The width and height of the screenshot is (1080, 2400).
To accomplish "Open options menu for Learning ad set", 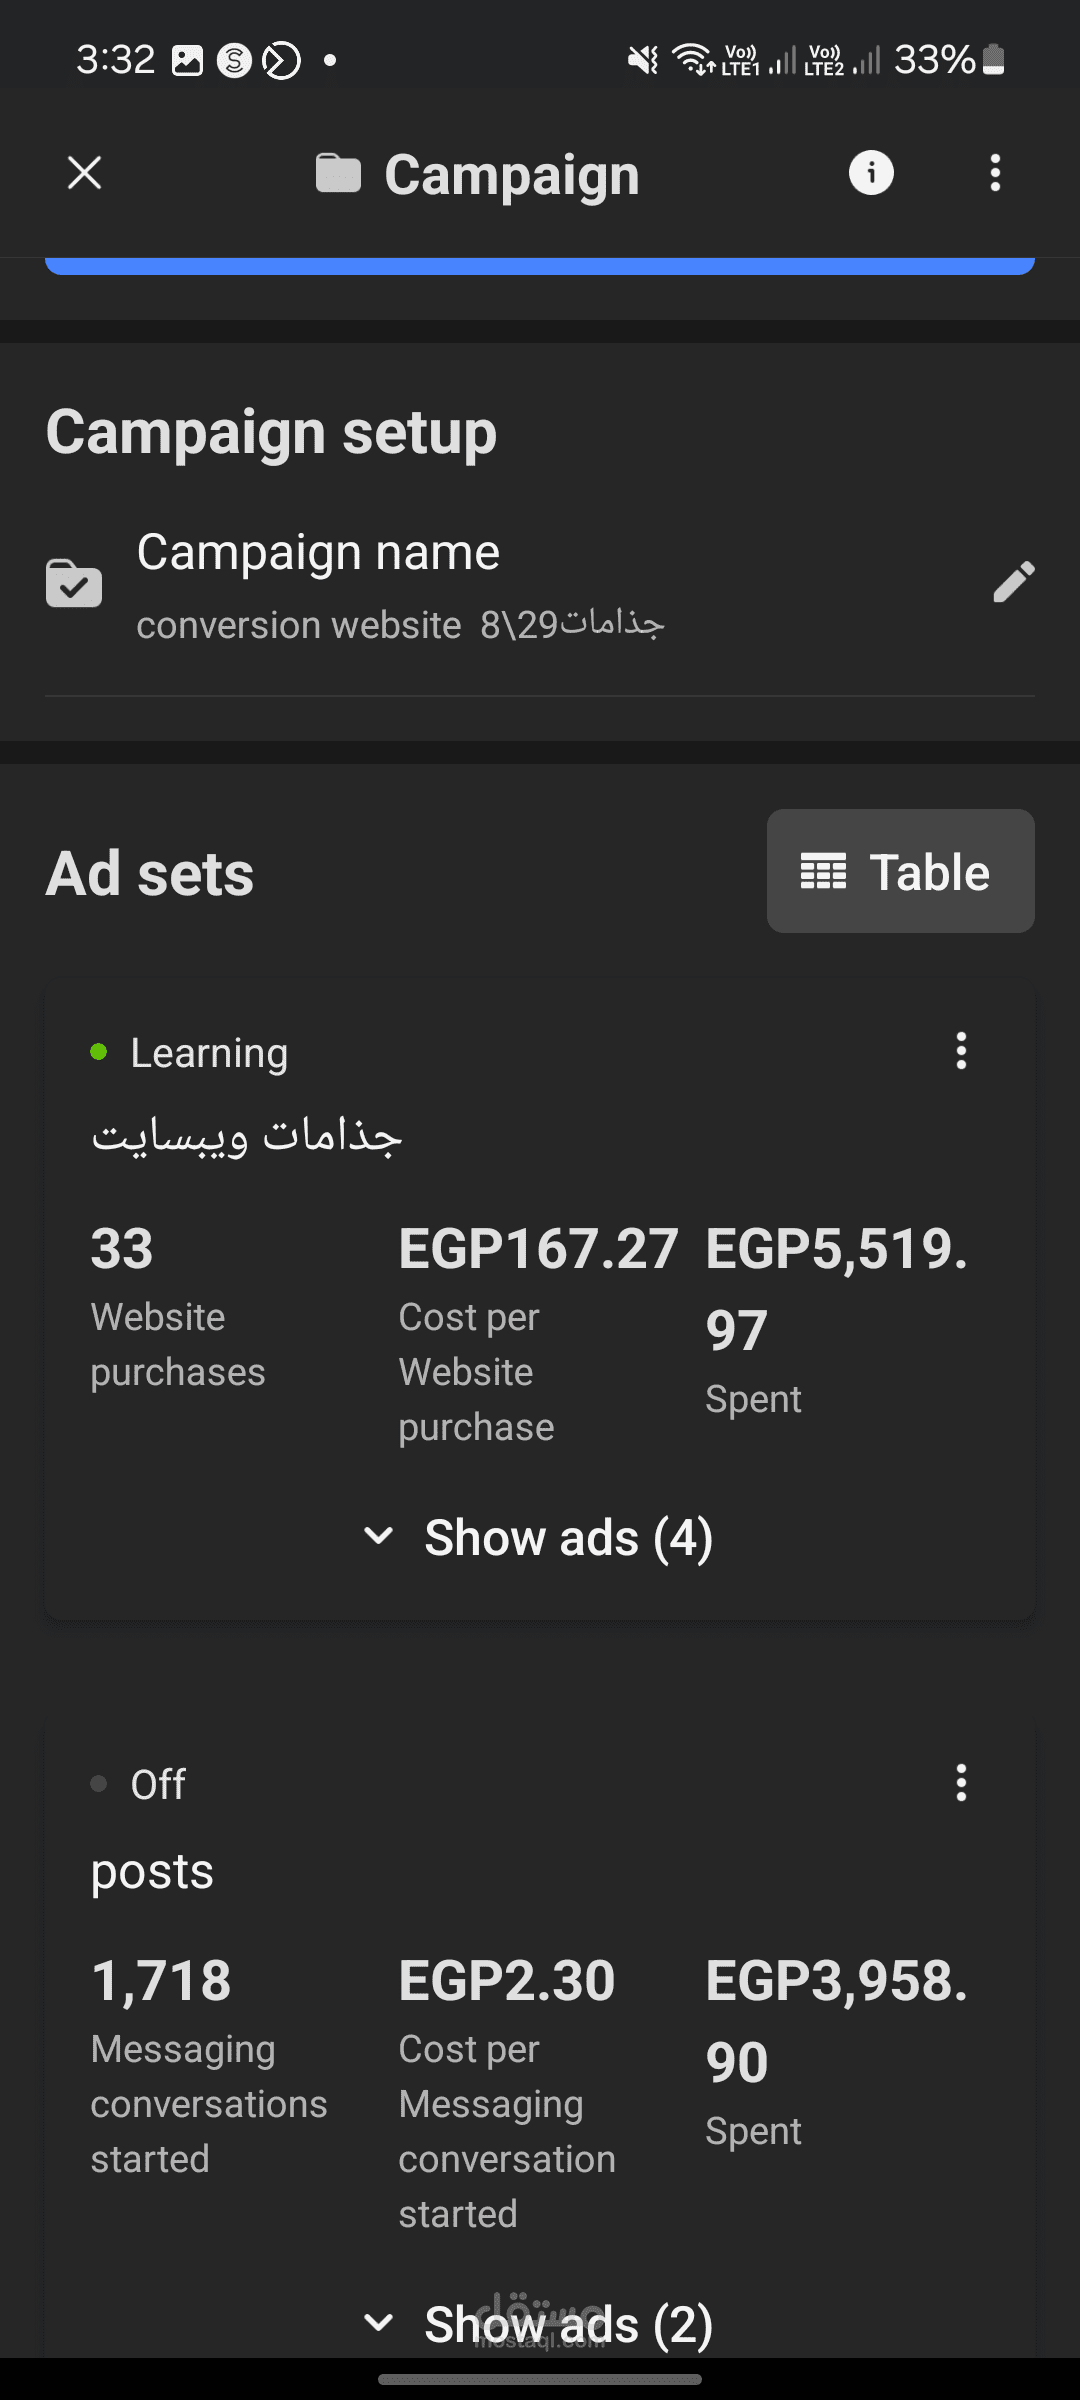I will click(x=961, y=1051).
